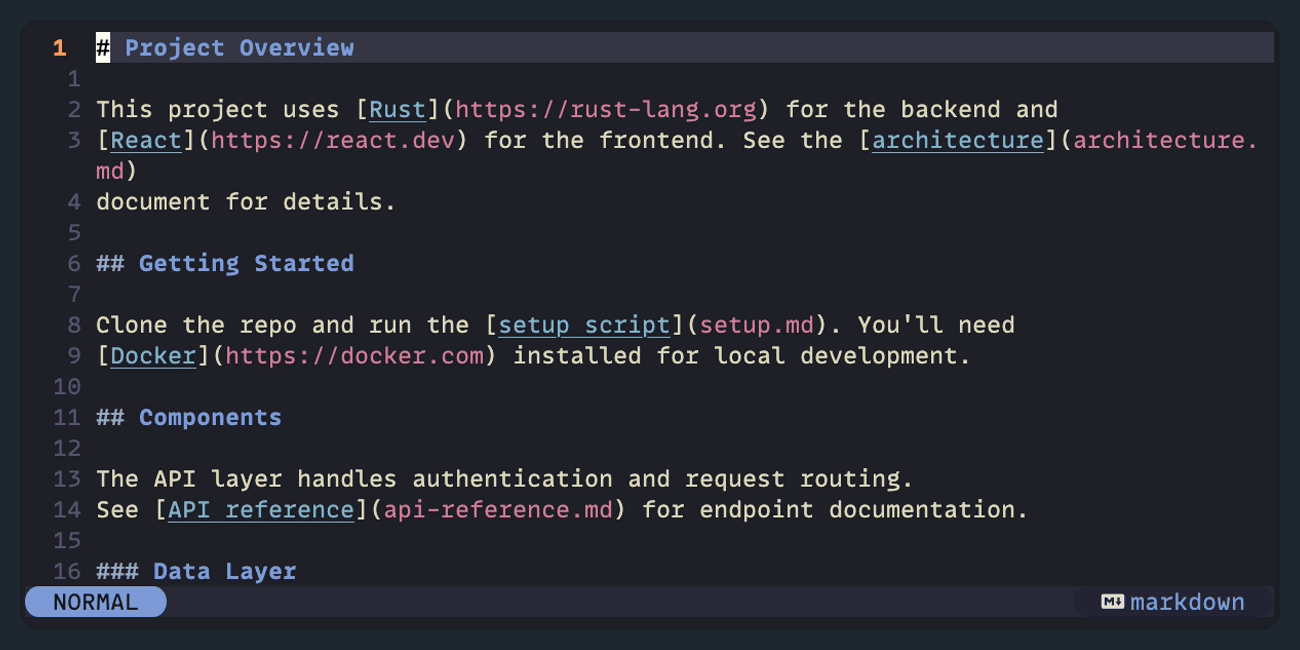Click the setup.md link target
This screenshot has height=650, width=1300.
pyautogui.click(x=757, y=325)
